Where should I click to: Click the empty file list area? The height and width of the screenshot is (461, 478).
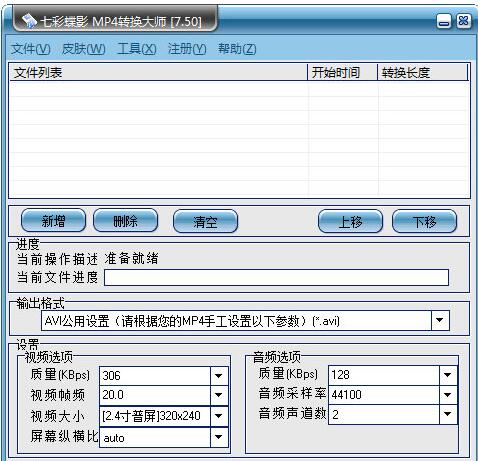point(239,138)
